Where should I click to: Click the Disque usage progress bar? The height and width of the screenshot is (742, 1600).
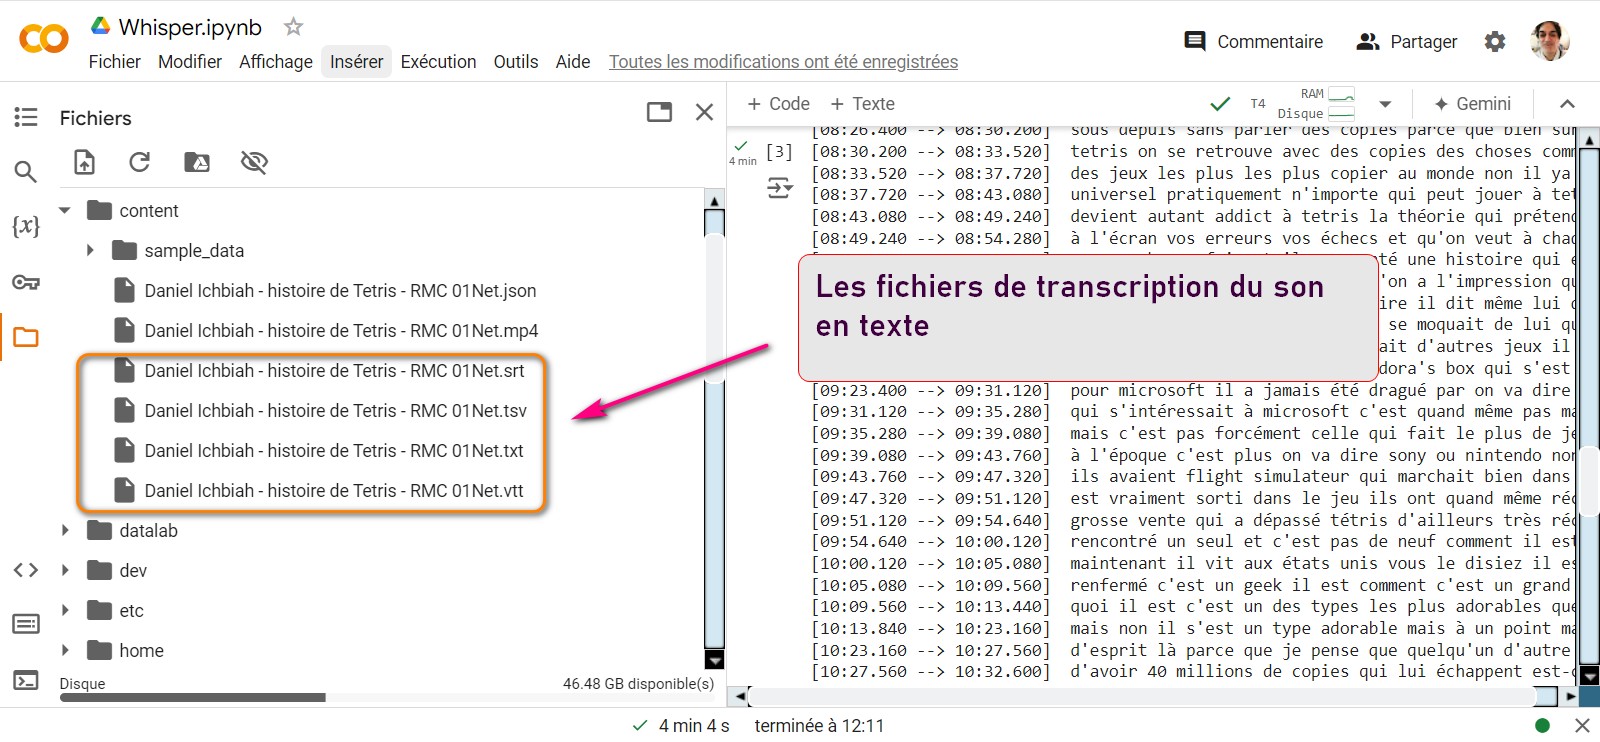(x=387, y=698)
